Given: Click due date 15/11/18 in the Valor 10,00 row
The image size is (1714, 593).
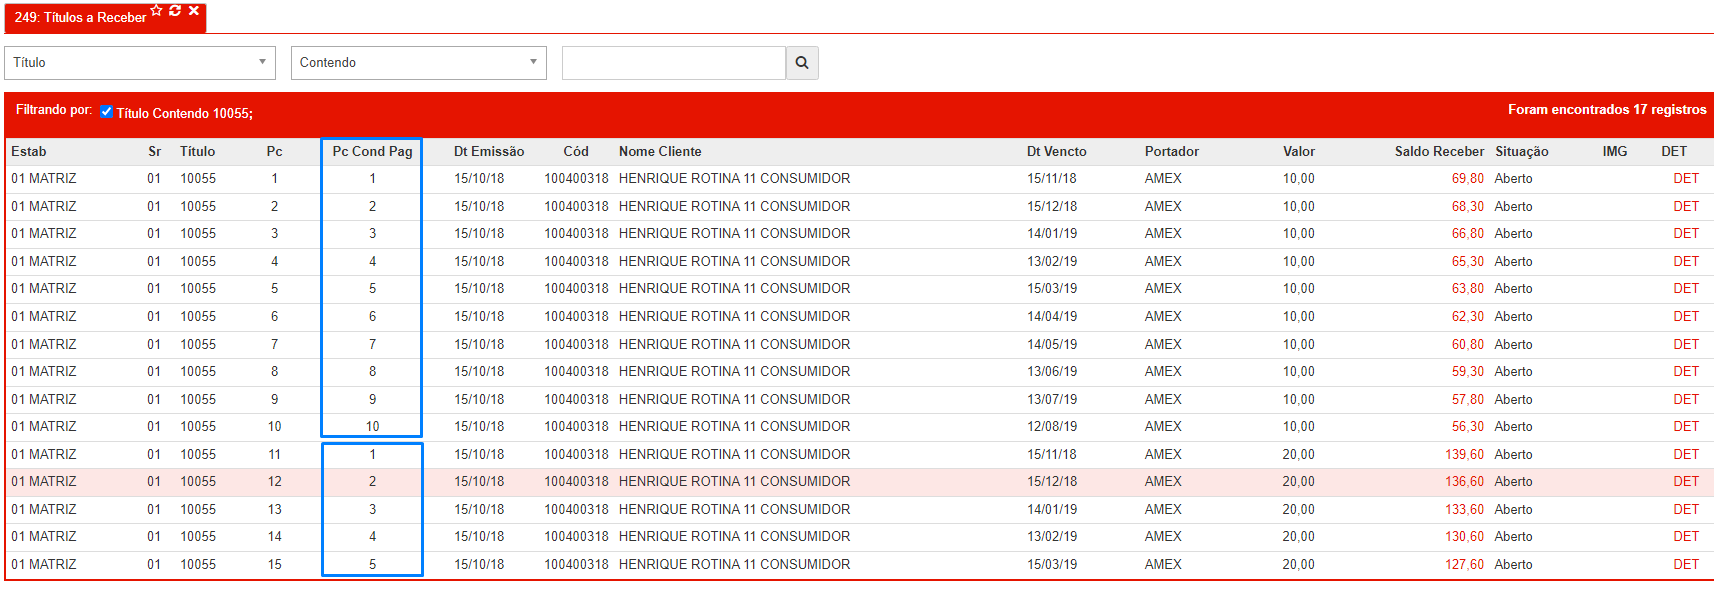Looking at the screenshot, I should click(1052, 178).
